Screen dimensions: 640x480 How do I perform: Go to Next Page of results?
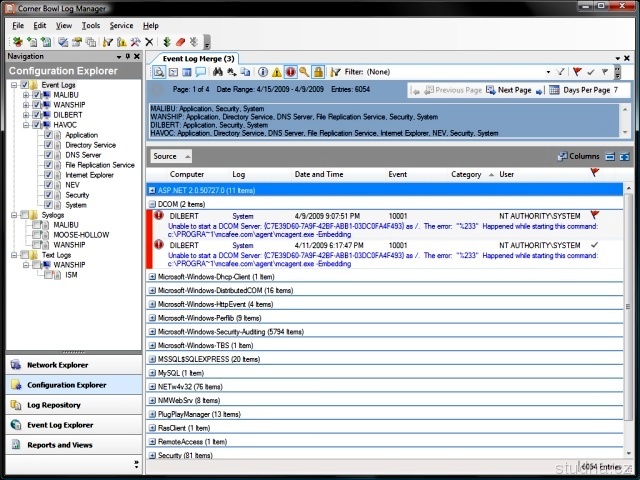pyautogui.click(x=513, y=90)
